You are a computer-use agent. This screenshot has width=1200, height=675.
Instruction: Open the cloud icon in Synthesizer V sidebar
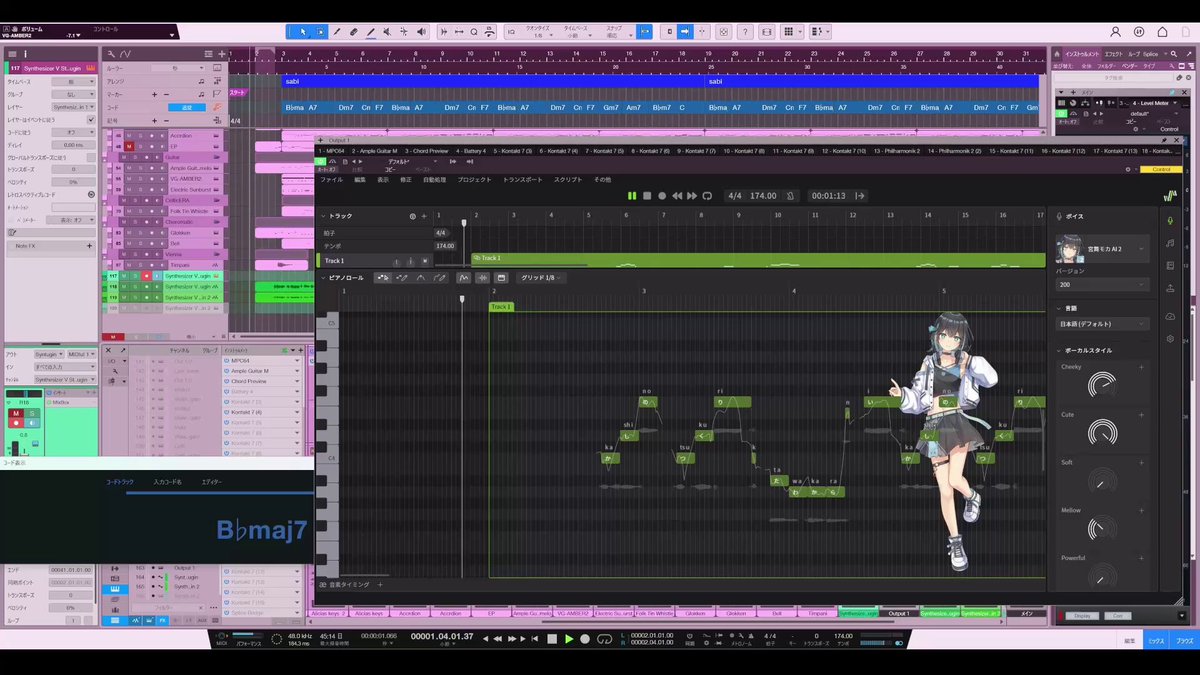[1170, 316]
